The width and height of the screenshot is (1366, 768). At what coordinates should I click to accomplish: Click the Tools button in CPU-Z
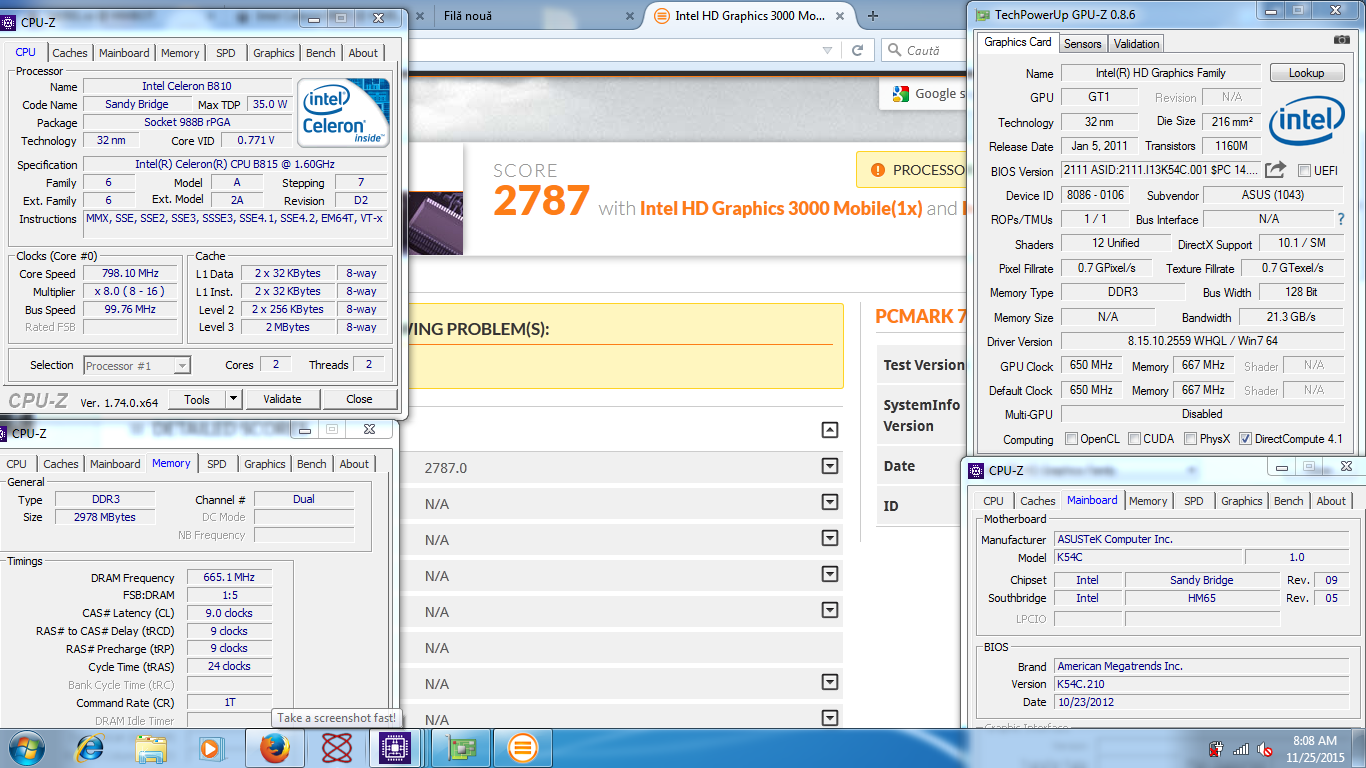click(x=197, y=399)
